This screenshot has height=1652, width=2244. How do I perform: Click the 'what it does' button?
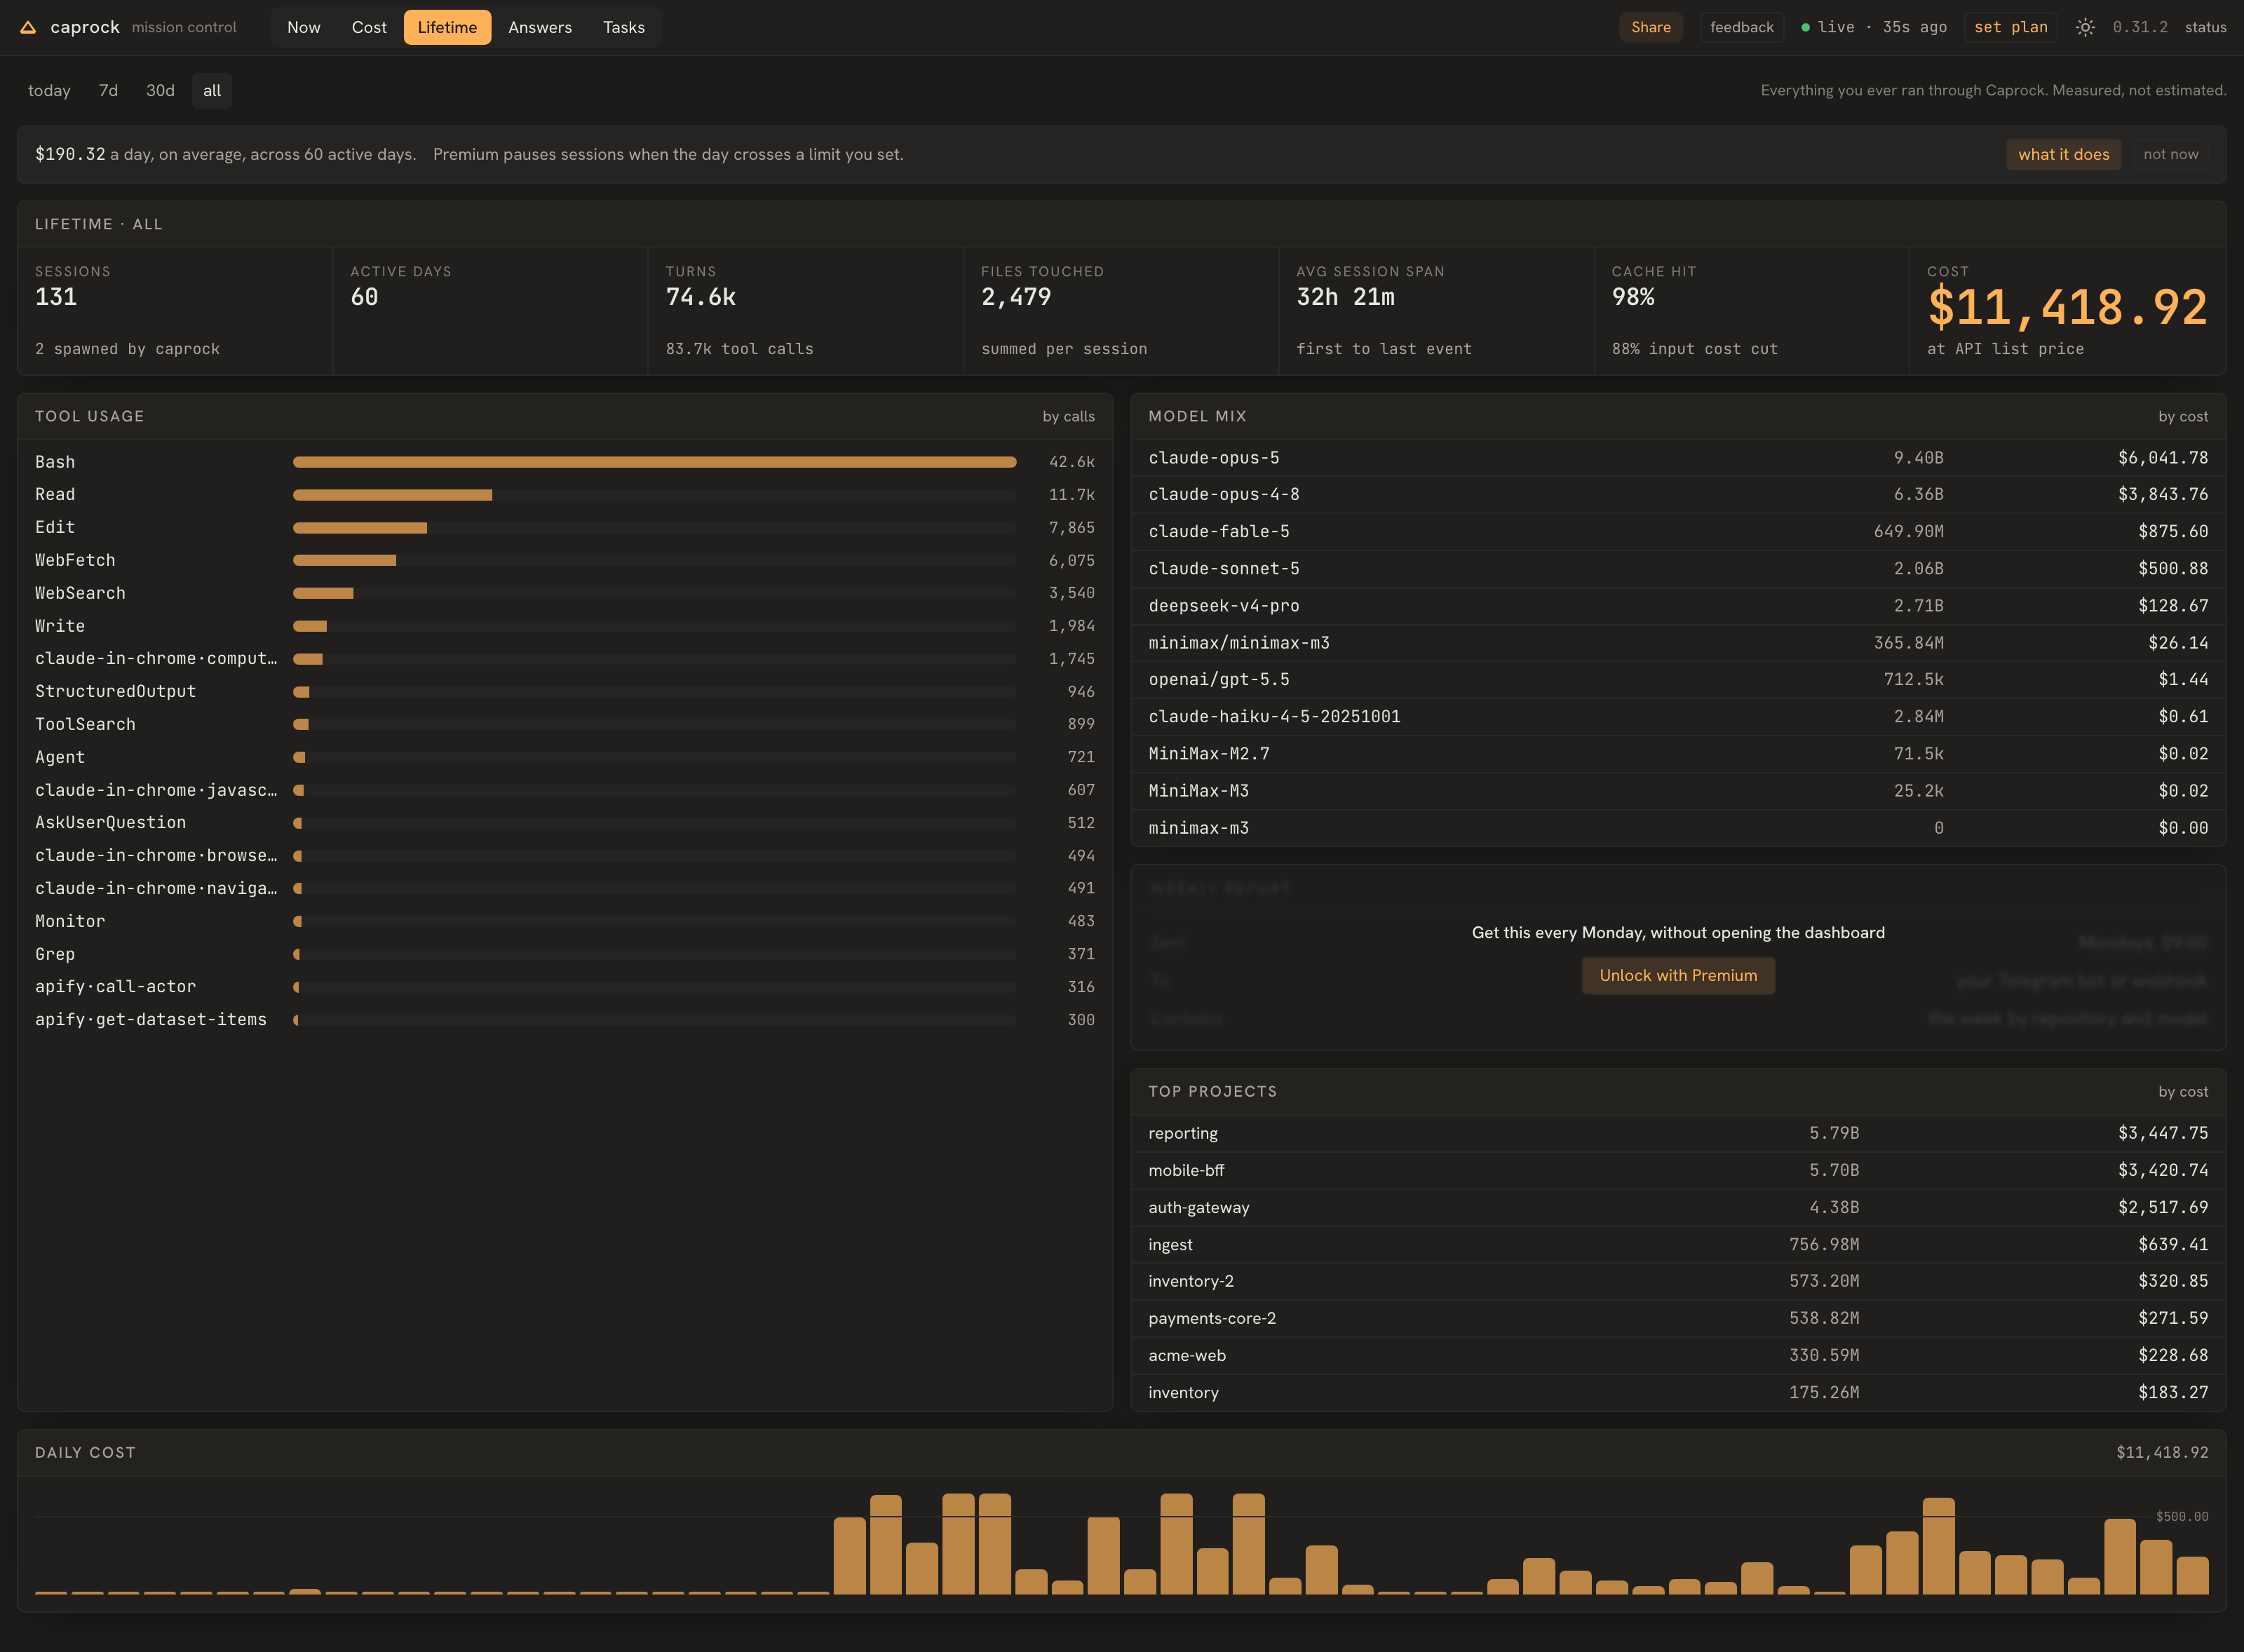pos(2064,154)
